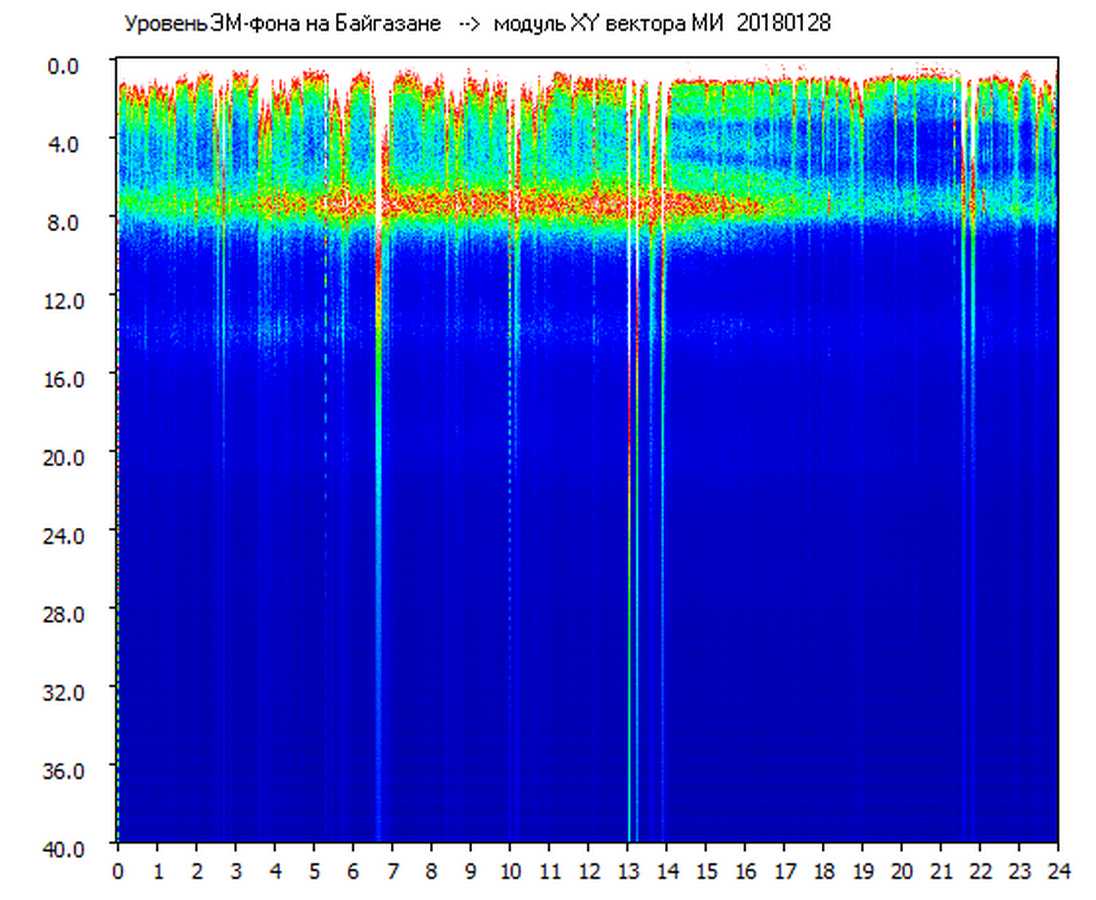Select hour 22 on the time axis
This screenshot has width=1096, height=900.
tap(980, 871)
